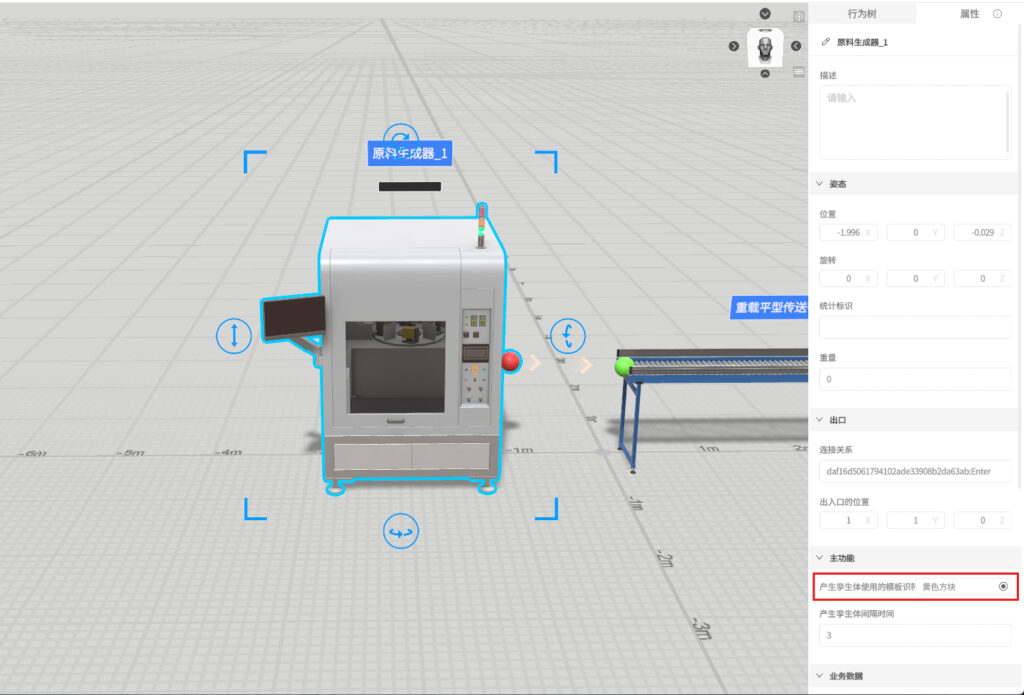Viewport: 1024px width, 695px height.
Task: Click the 连接关系 connection ID field
Action: 915,471
